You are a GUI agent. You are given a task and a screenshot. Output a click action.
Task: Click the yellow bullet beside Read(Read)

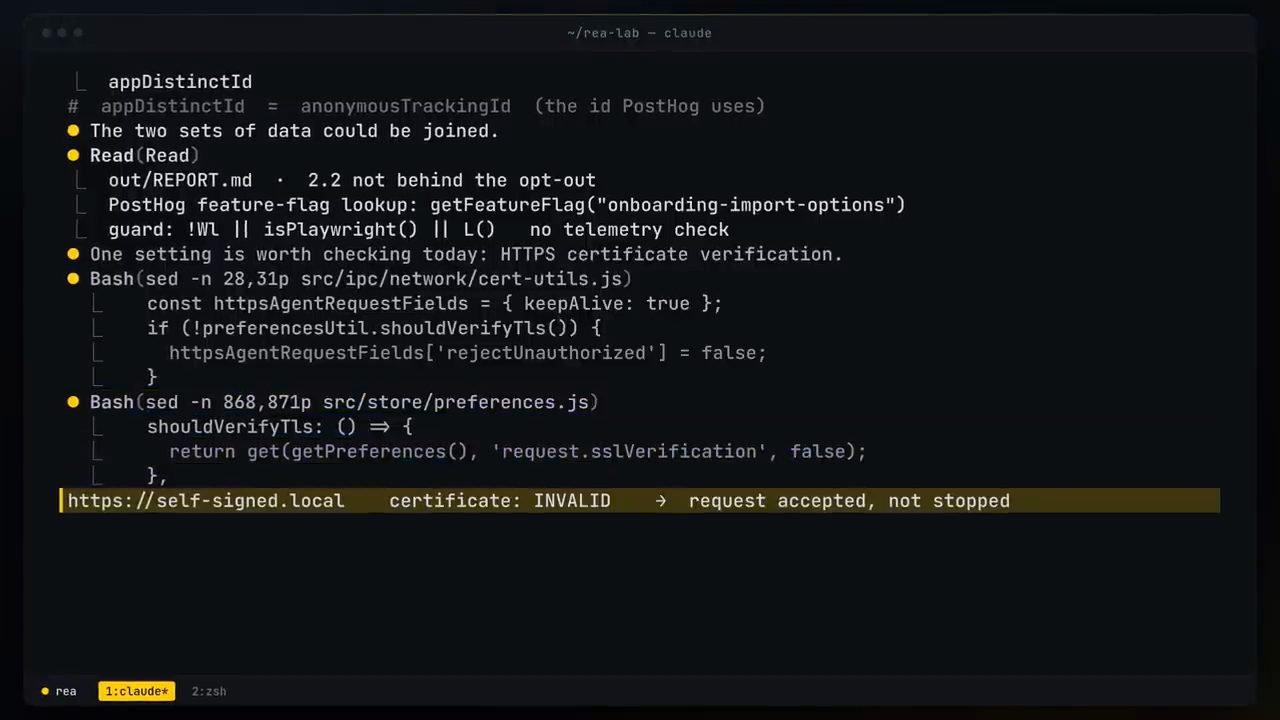pos(73,155)
